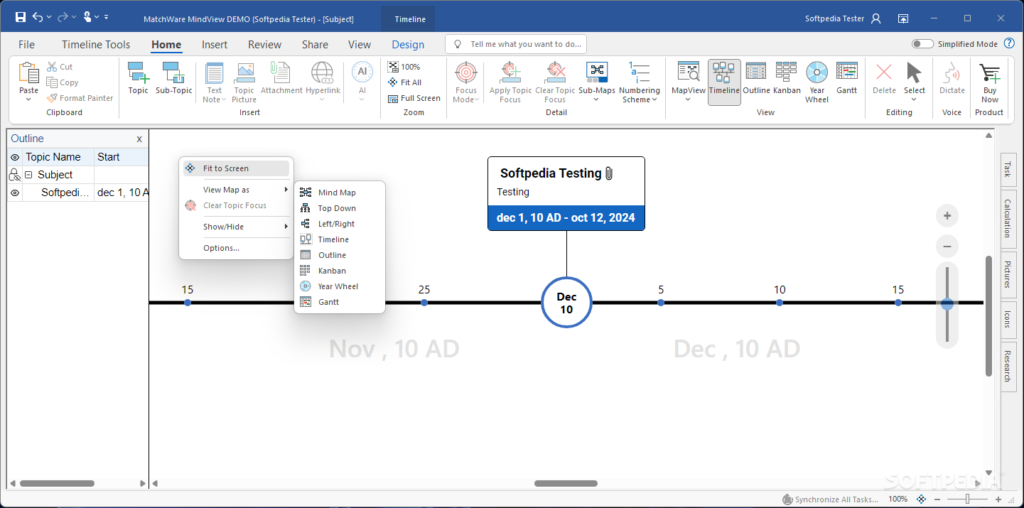1024x508 pixels.
Task: Open the Year Wheel view in the ribbon
Action: coord(817,82)
